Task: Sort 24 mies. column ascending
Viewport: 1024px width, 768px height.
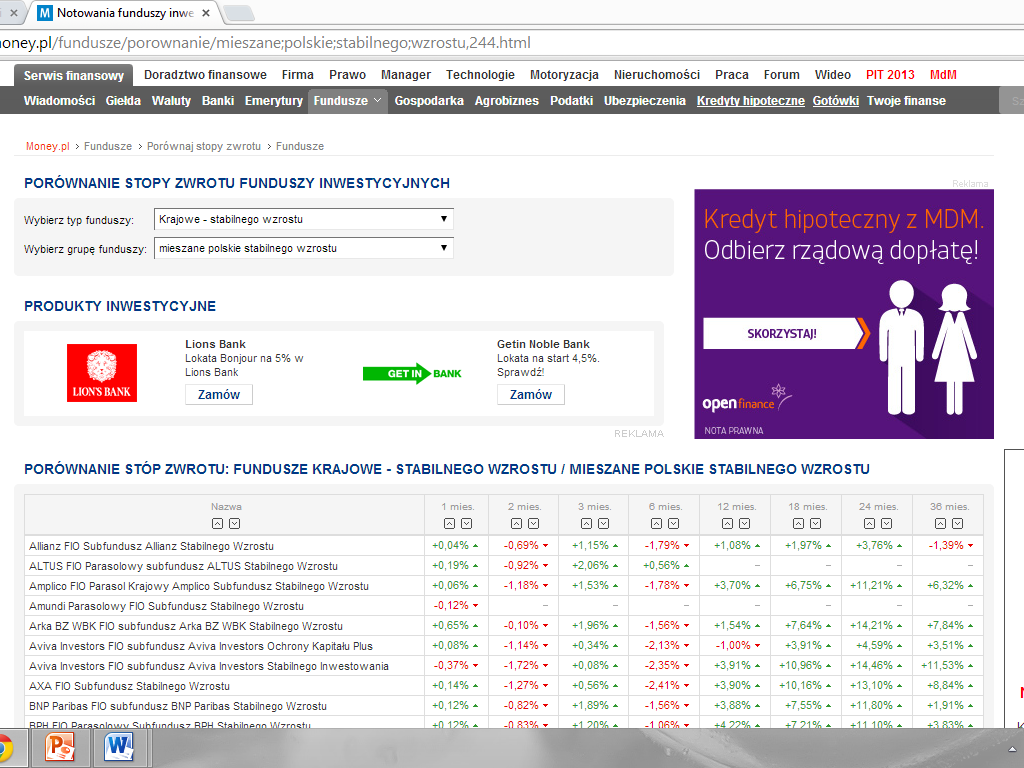Action: pyautogui.click(x=869, y=523)
